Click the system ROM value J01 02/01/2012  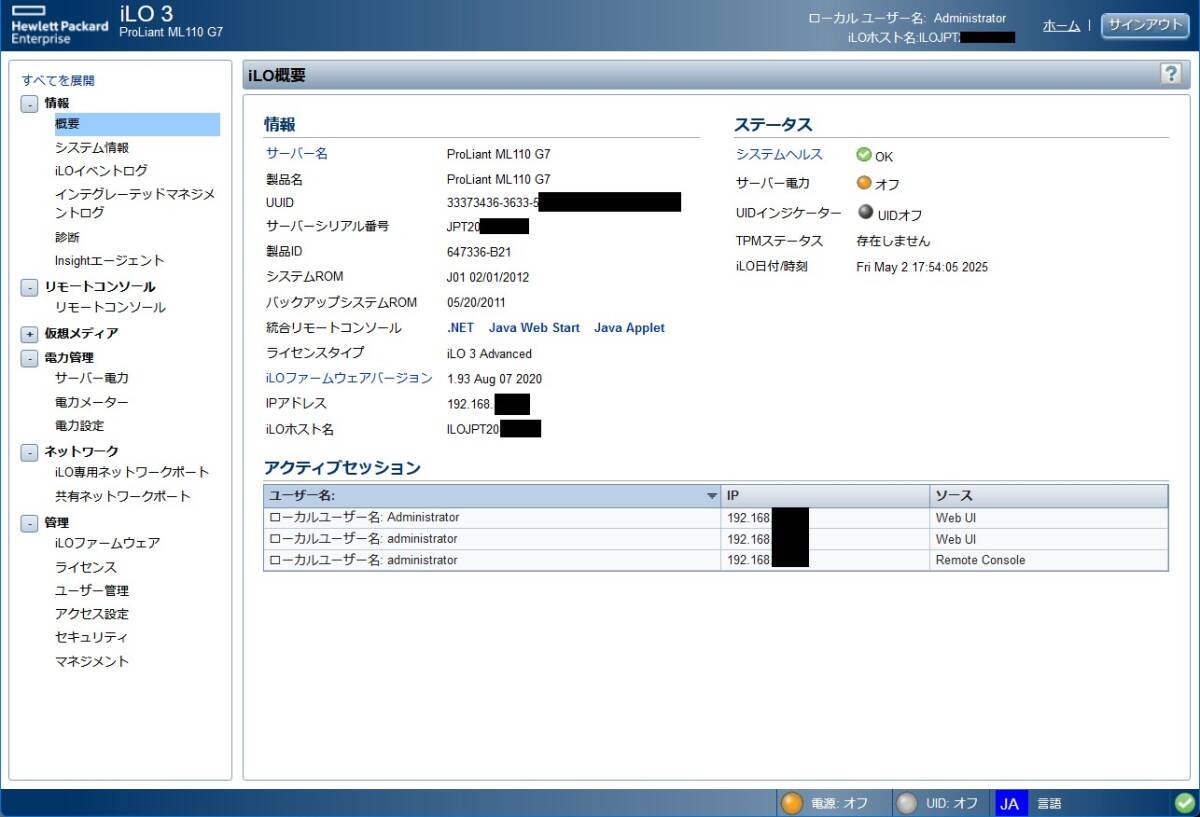pyautogui.click(x=488, y=277)
